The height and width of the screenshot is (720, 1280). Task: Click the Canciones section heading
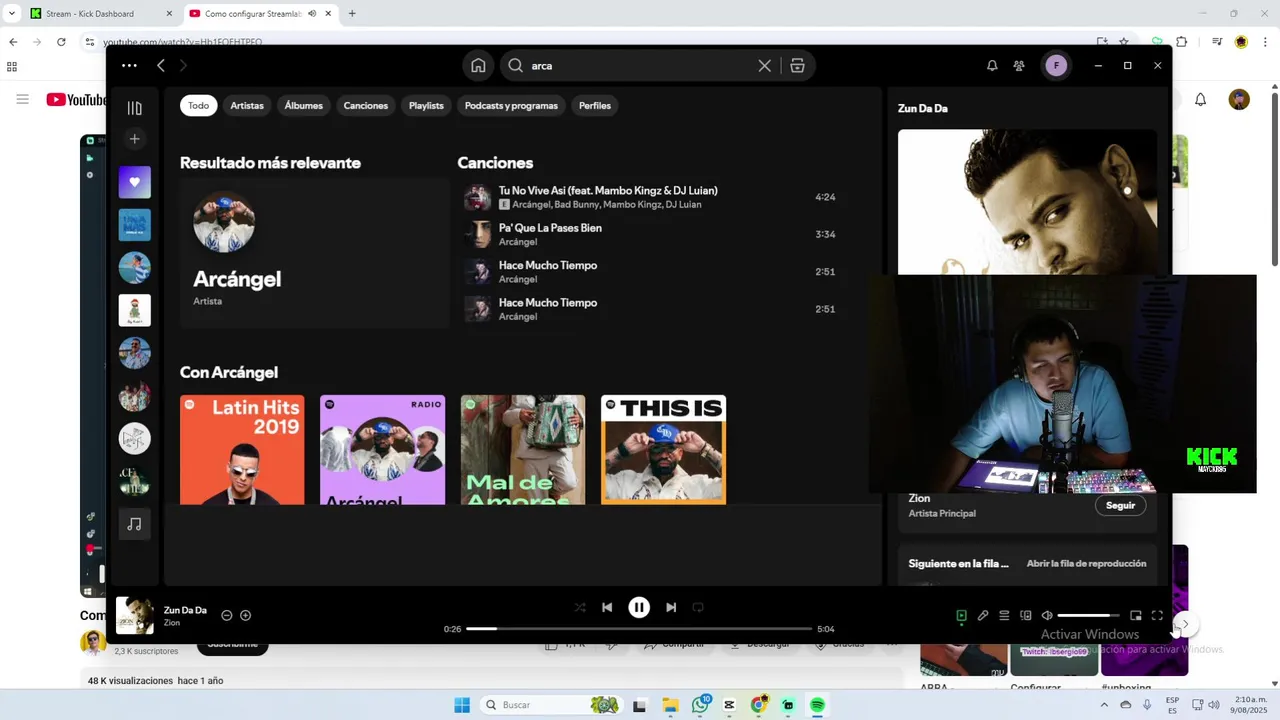click(495, 163)
